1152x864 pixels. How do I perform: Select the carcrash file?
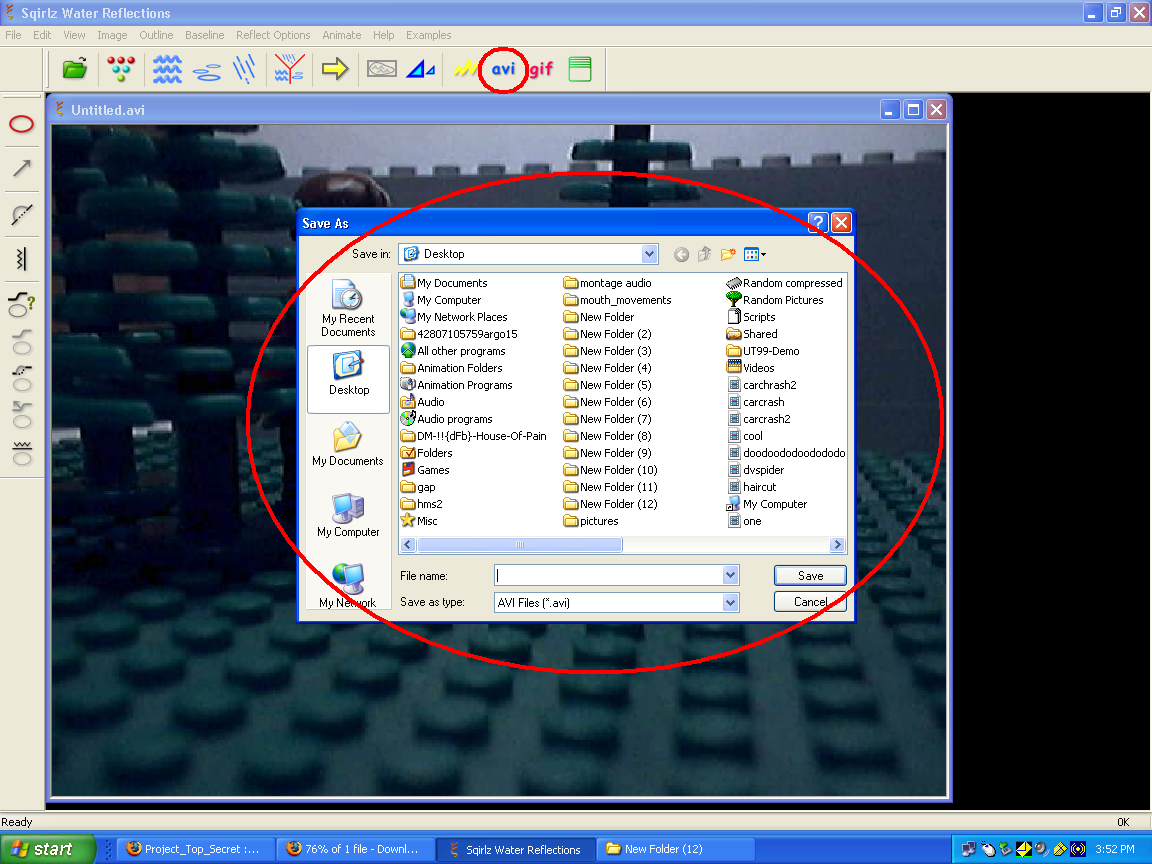point(755,402)
